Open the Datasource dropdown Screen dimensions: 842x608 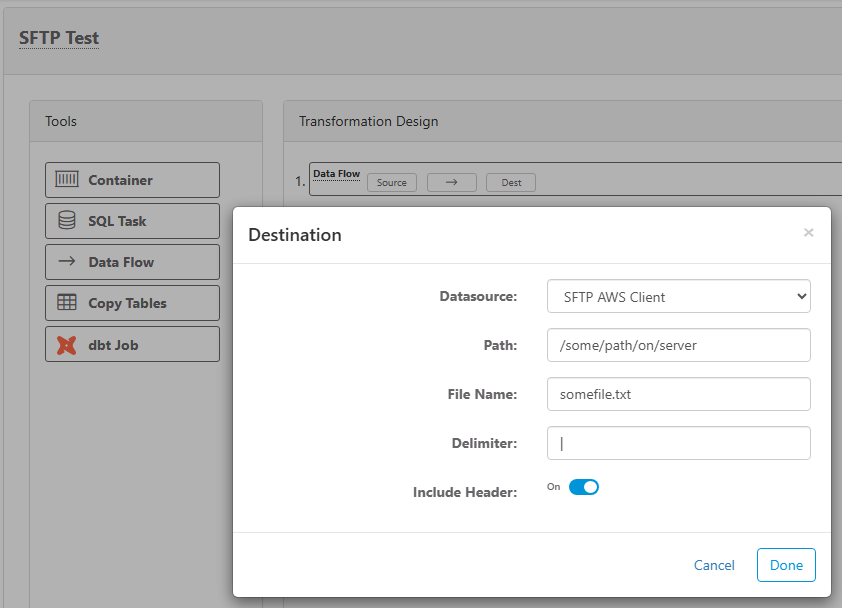[x=679, y=296]
